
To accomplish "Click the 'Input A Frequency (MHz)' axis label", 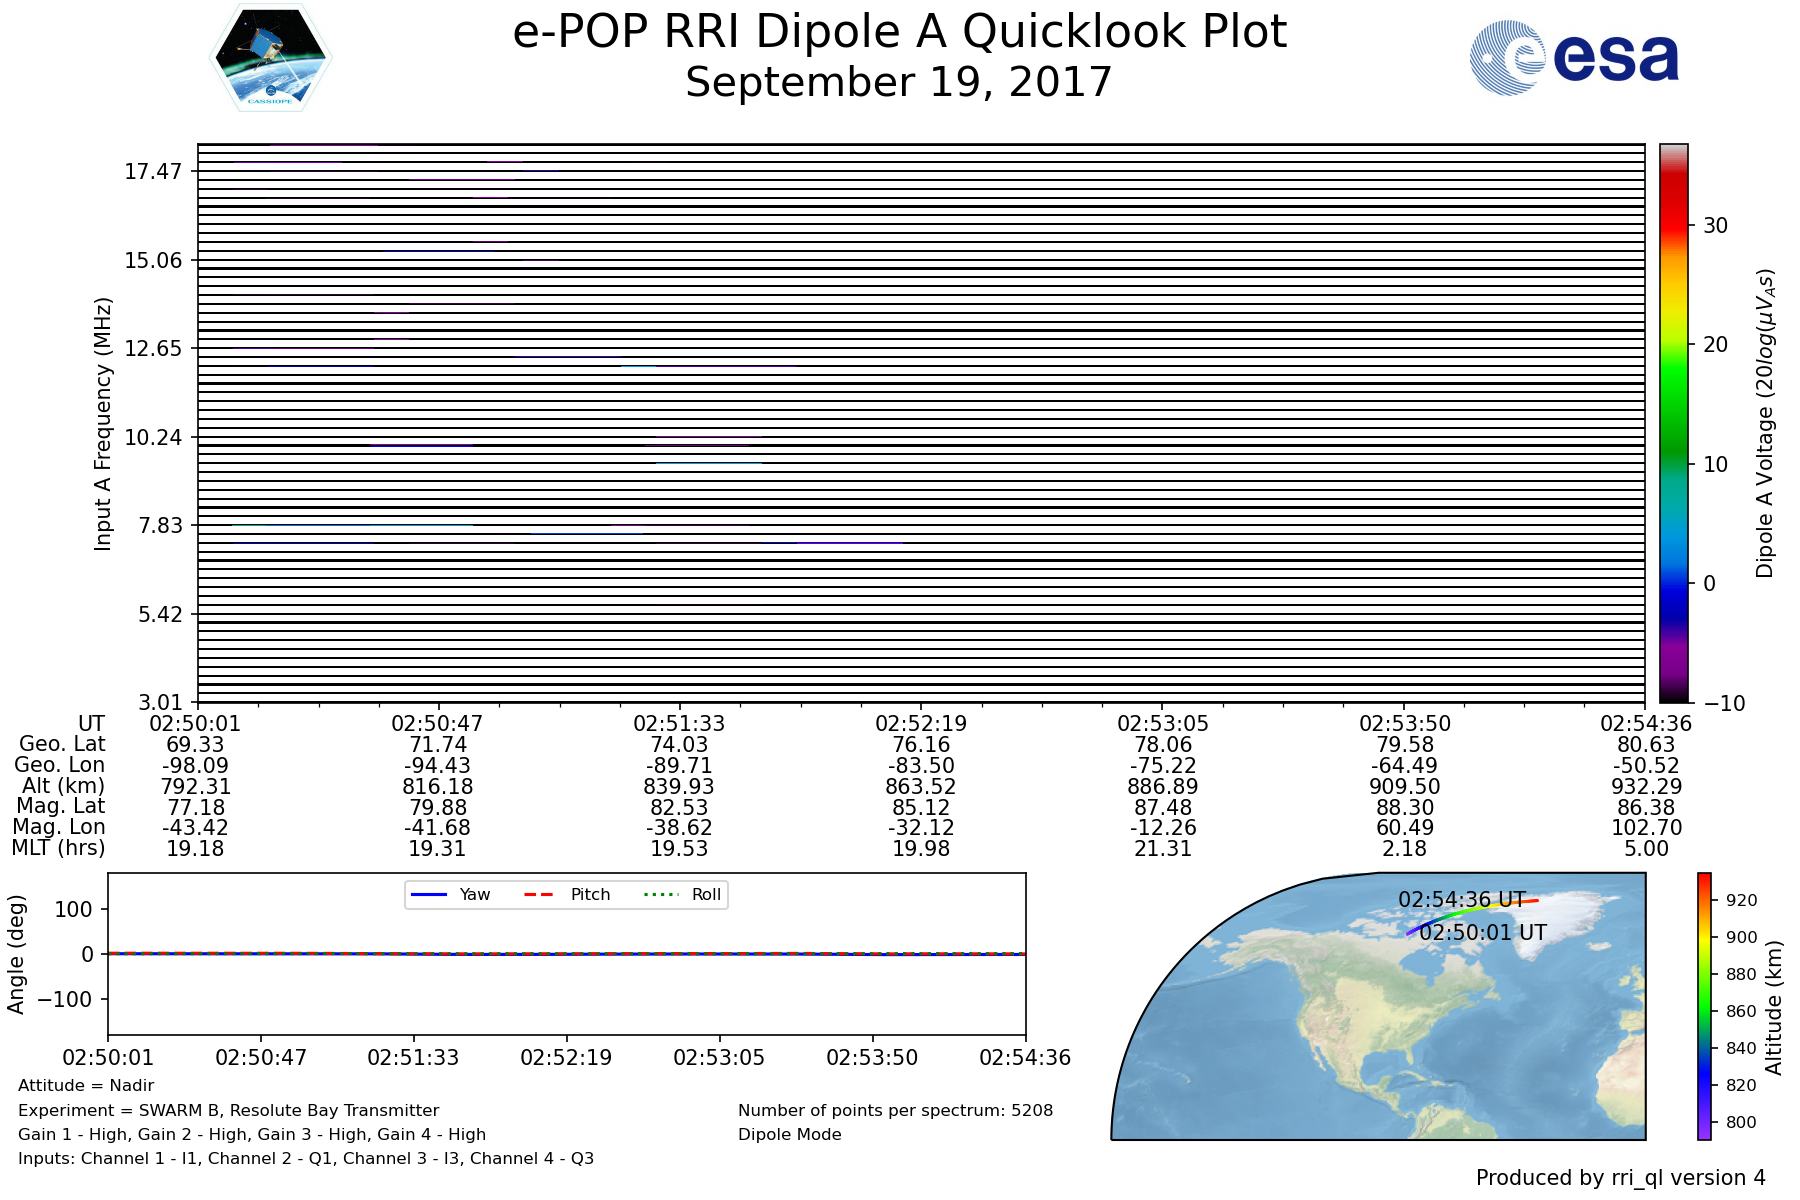I will (103, 423).
